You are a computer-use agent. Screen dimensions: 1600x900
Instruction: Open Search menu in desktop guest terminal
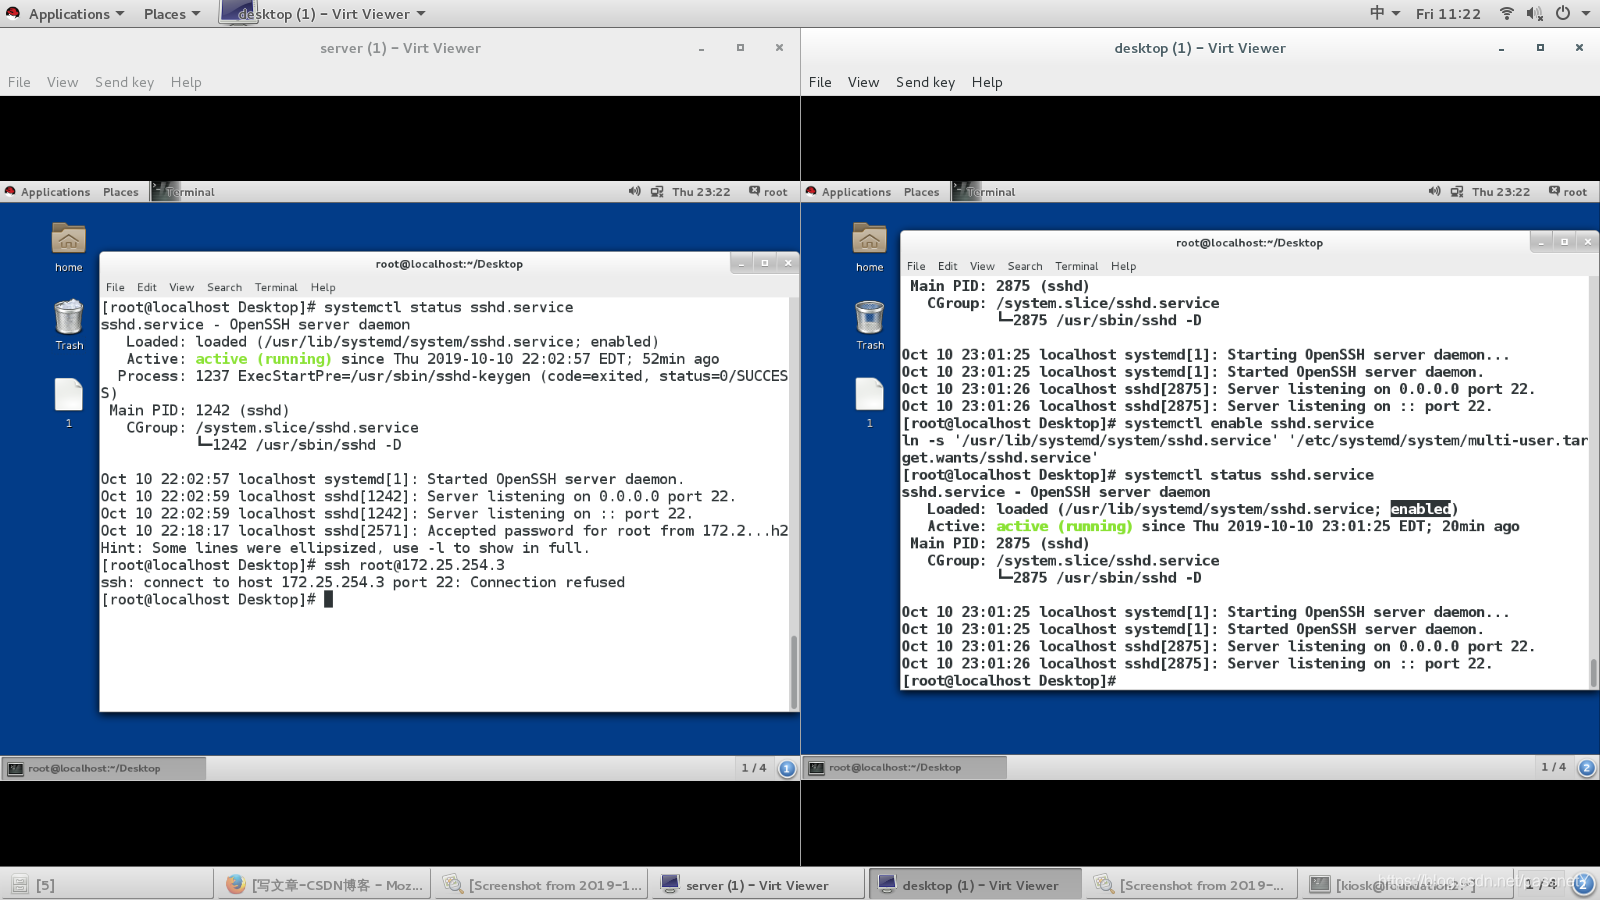pos(1025,266)
